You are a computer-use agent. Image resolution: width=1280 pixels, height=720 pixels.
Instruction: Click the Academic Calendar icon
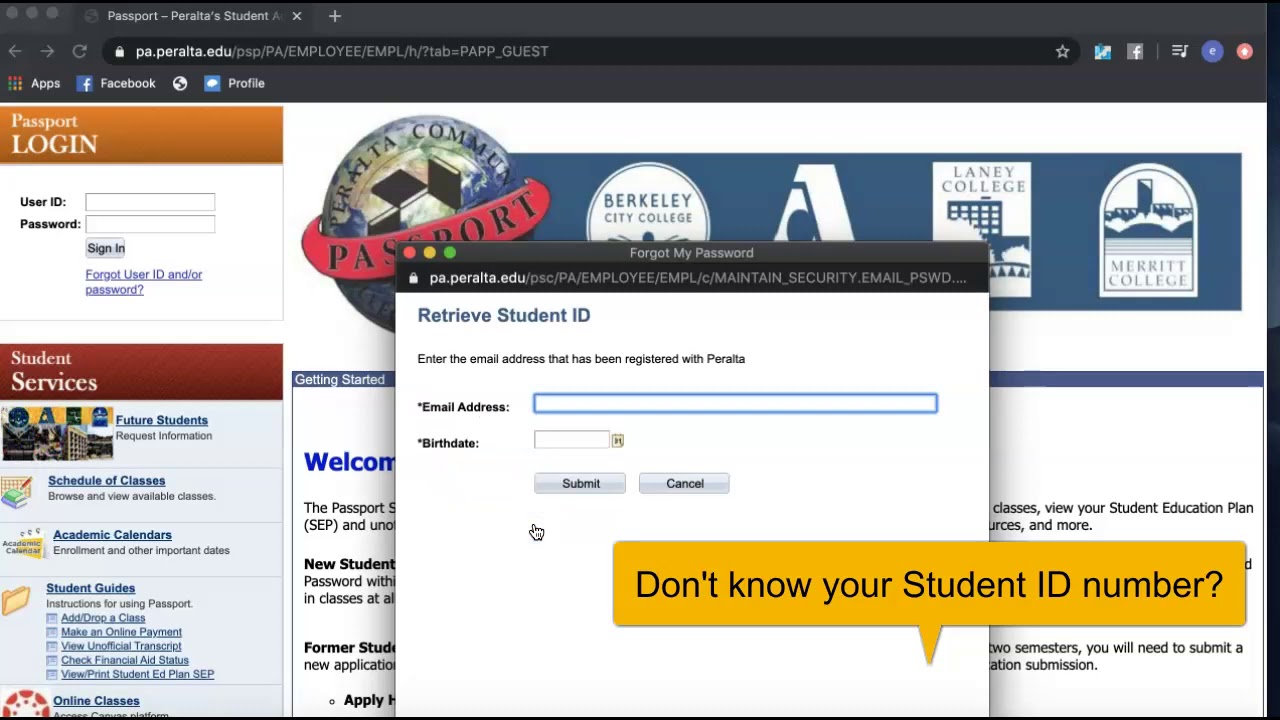[23, 543]
